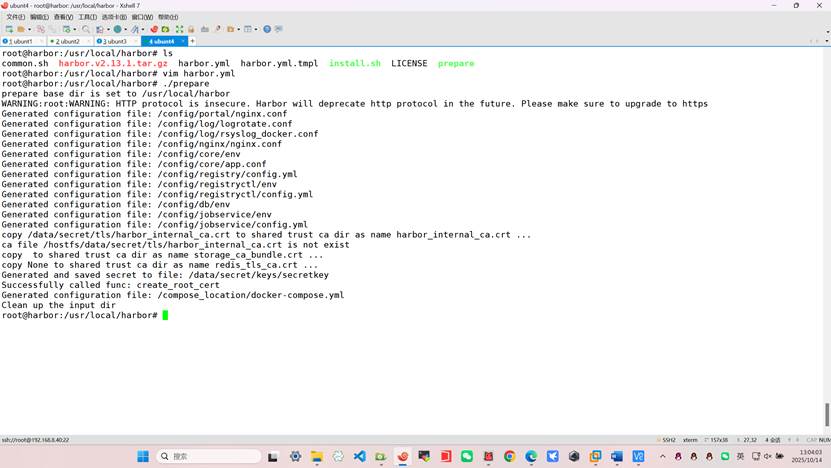Click the script pen toolbar icon

pos(218,29)
